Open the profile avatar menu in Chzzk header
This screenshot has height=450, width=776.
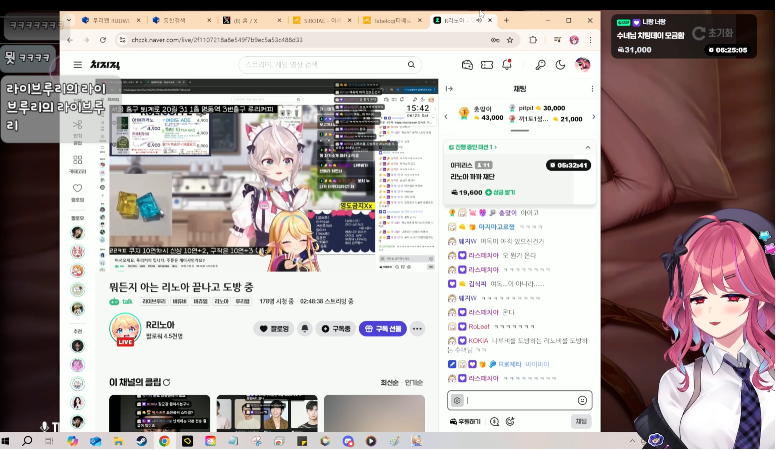(582, 64)
